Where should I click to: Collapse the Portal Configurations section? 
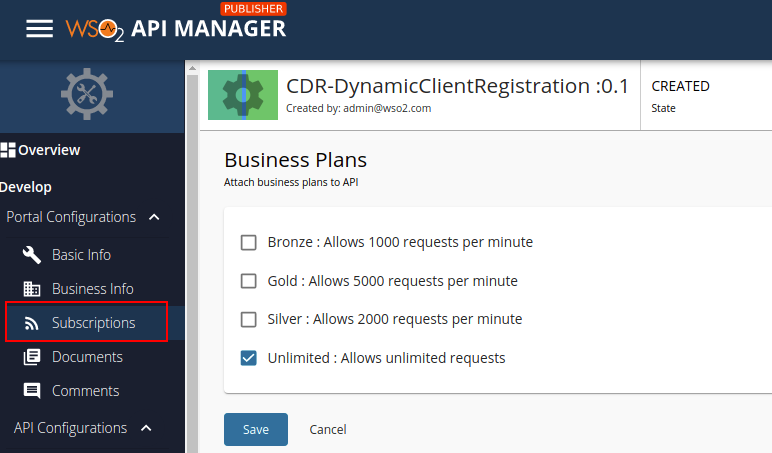154,217
